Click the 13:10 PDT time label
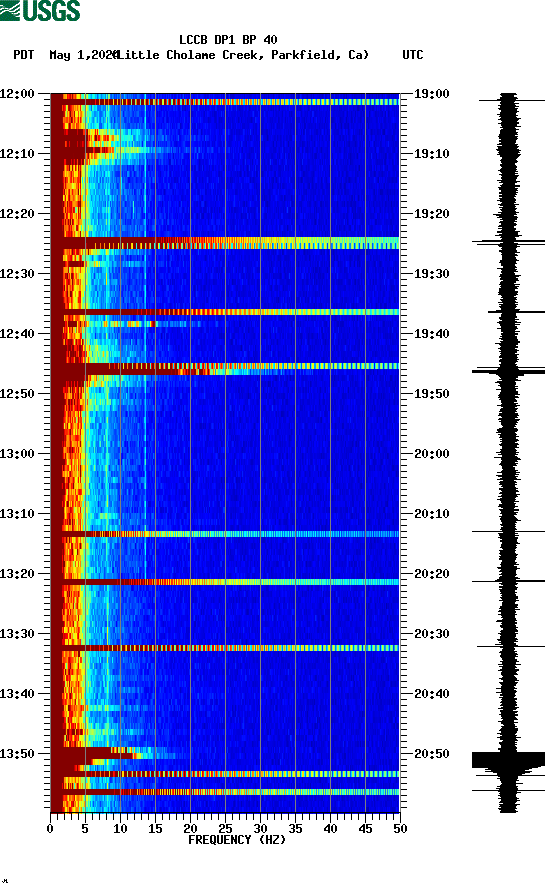The image size is (552, 892). (17, 514)
